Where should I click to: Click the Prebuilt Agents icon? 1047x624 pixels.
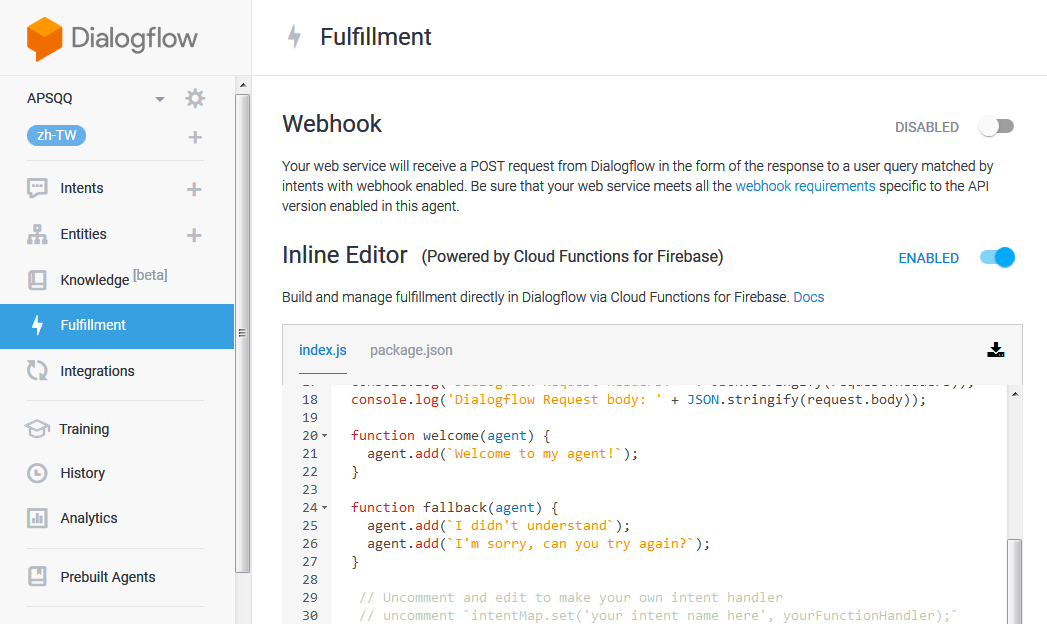(37, 577)
